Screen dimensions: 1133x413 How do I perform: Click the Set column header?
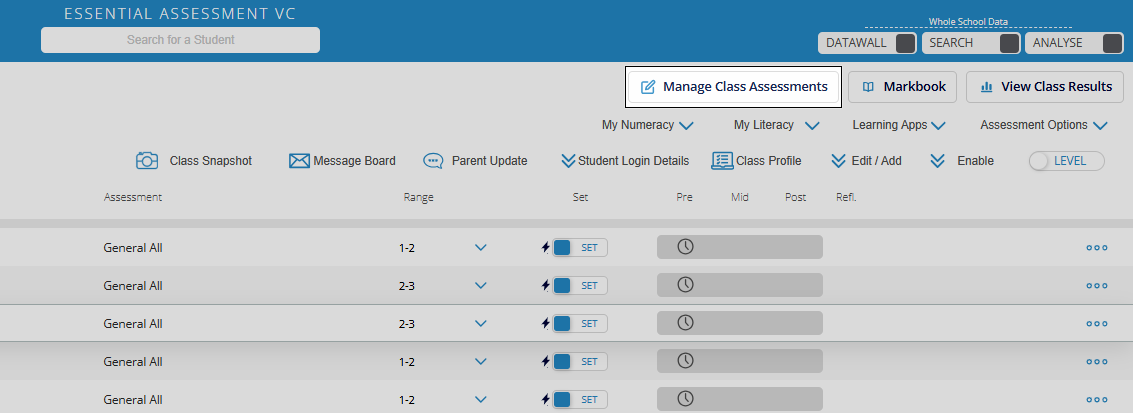click(x=580, y=197)
